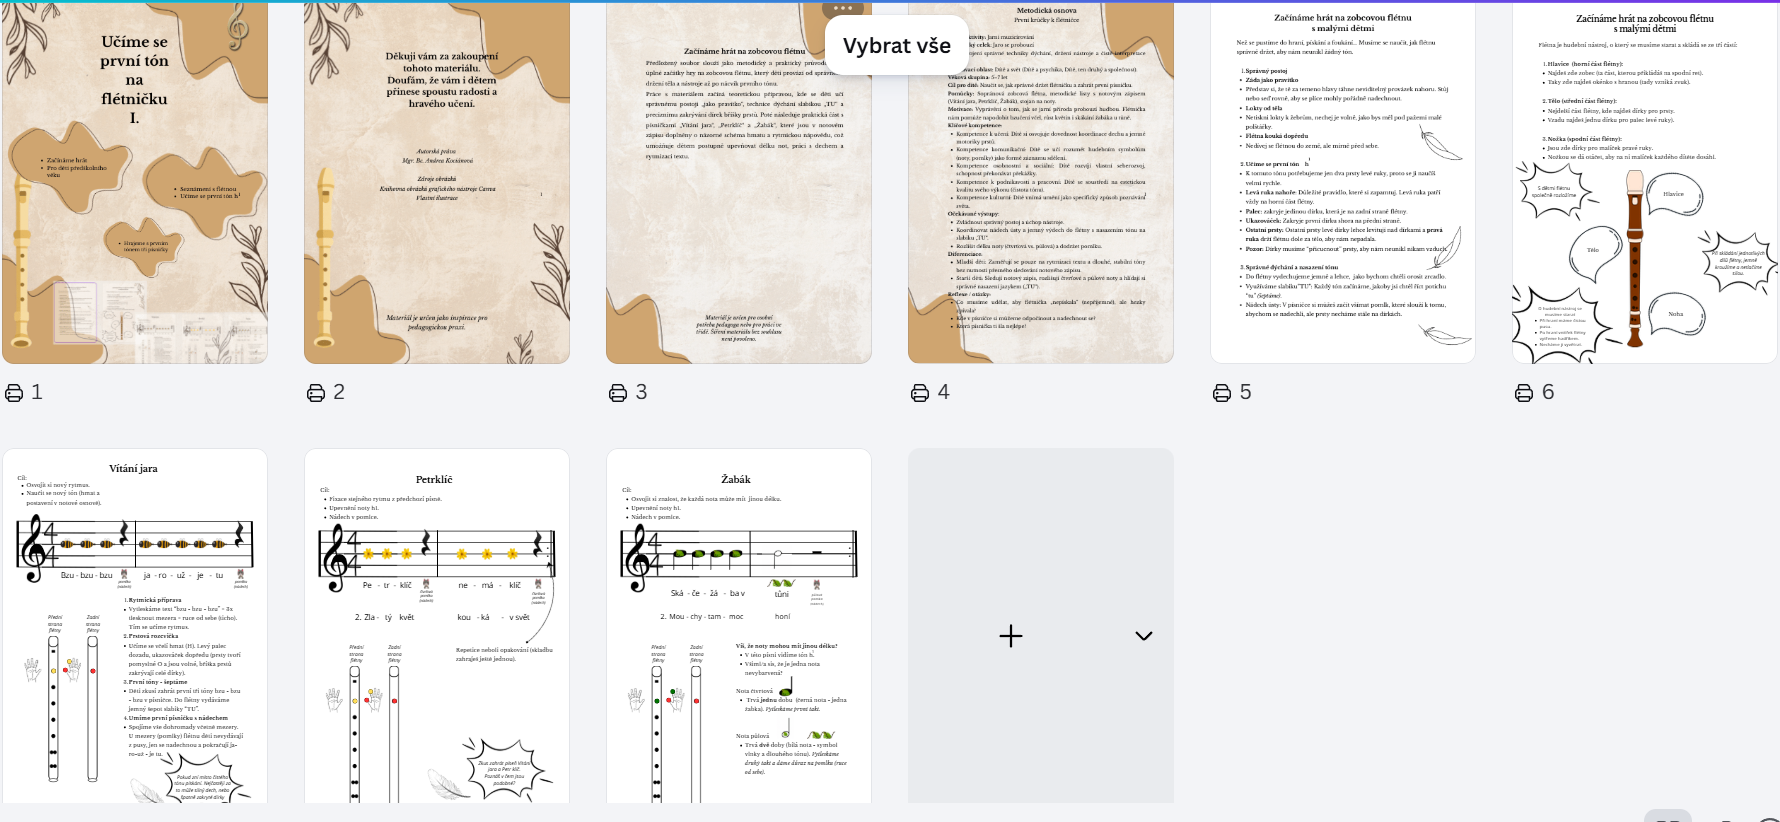
Task: Select the 'Učíme se první tón' cover page
Action: pos(135,183)
